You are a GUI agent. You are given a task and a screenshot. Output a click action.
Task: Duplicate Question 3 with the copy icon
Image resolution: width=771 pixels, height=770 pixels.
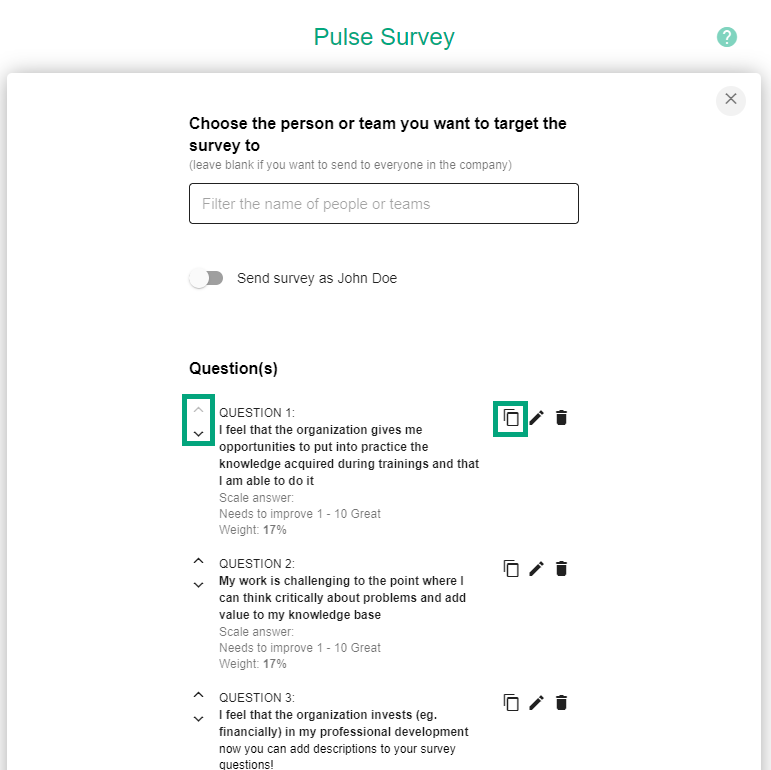coord(511,703)
